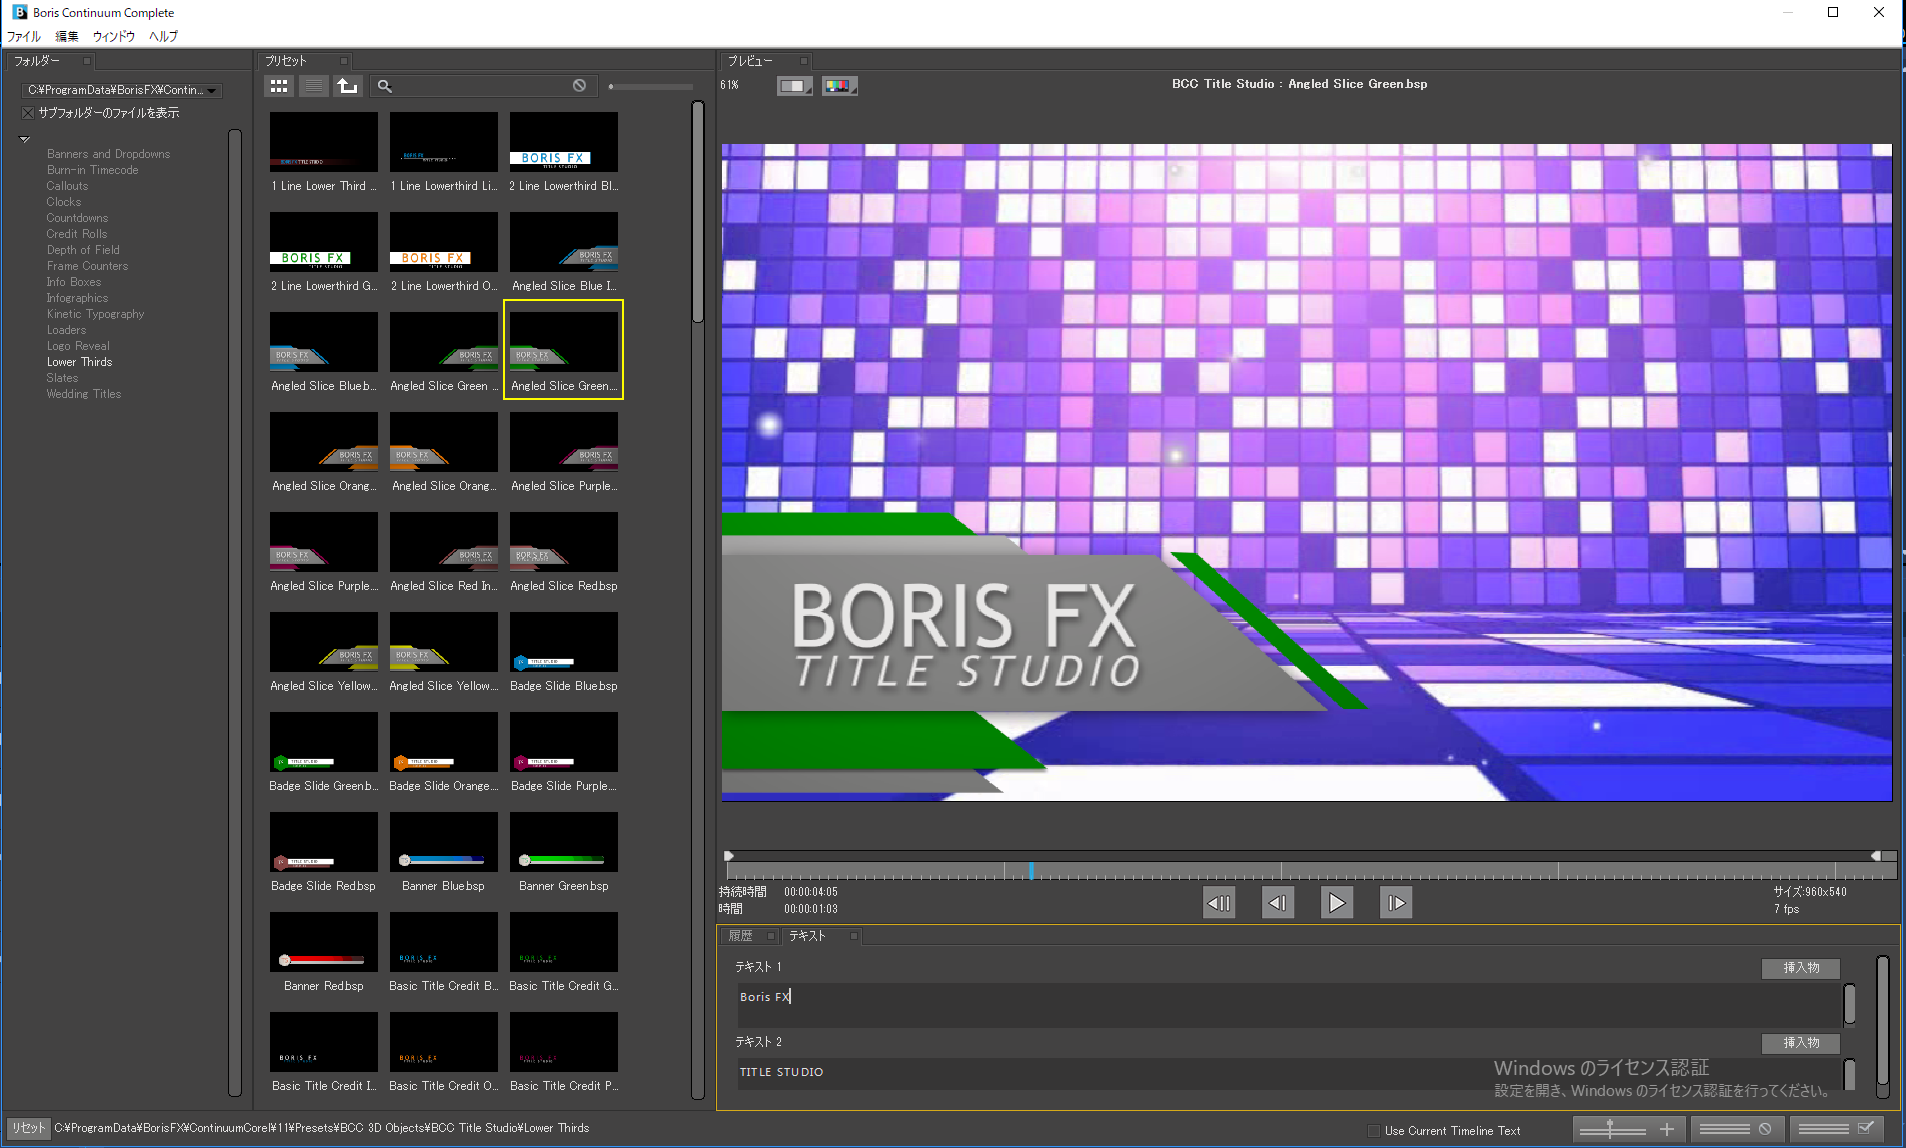Image resolution: width=1906 pixels, height=1148 pixels.
Task: Open the preview compare mode dropdown
Action: (795, 86)
